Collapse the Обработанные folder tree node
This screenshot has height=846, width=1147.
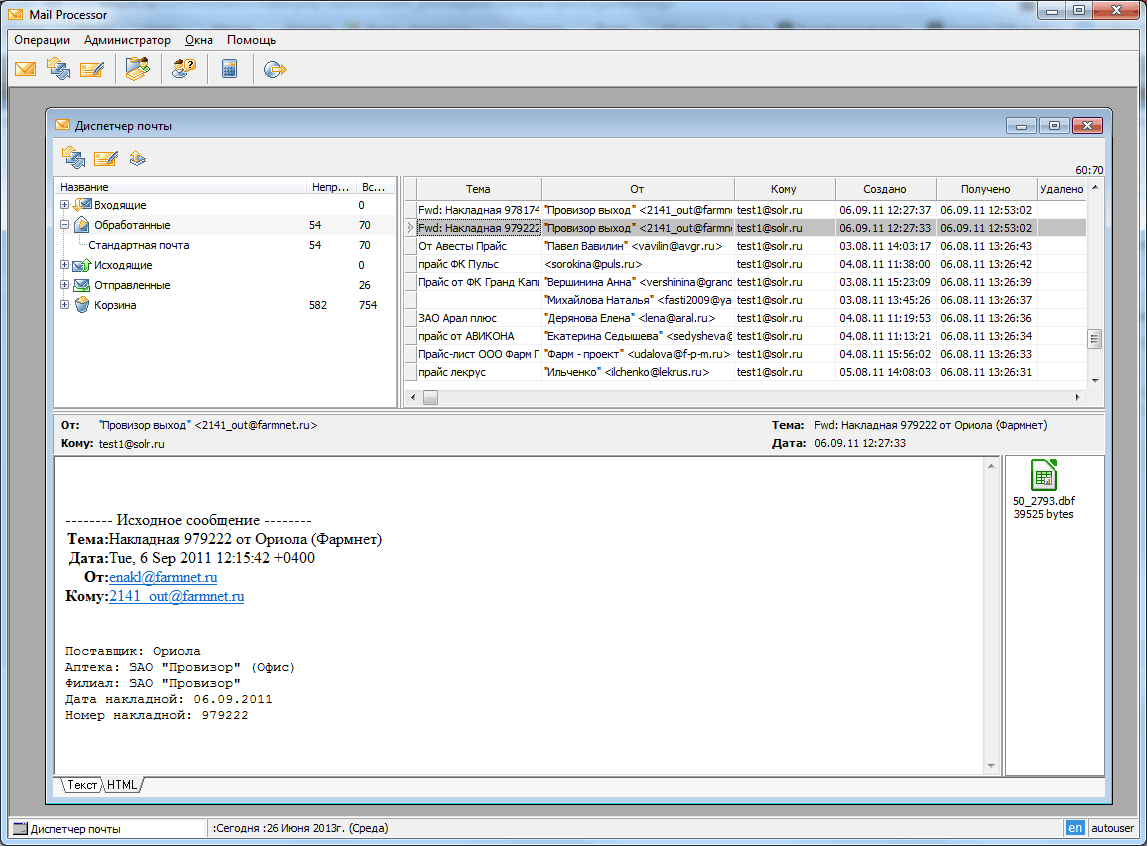coord(64,225)
